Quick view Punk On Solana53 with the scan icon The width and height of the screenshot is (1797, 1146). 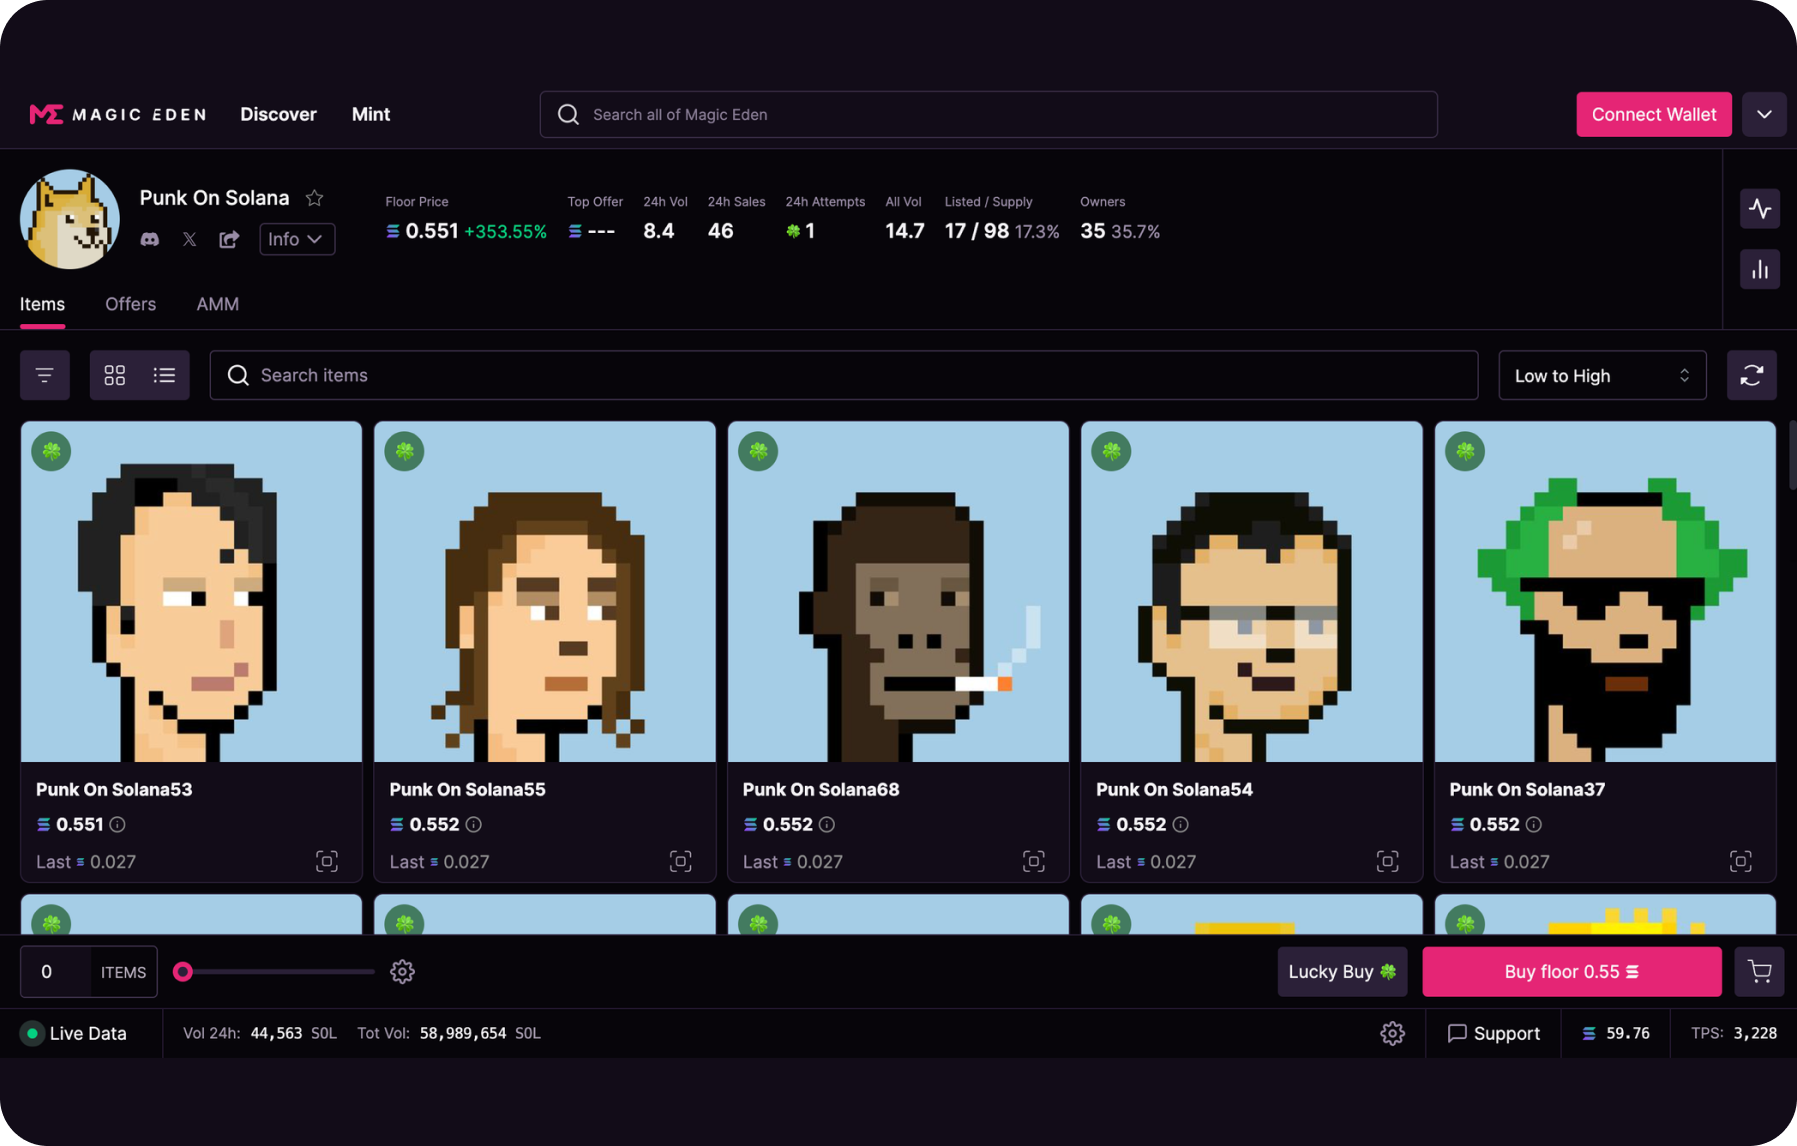(x=327, y=861)
